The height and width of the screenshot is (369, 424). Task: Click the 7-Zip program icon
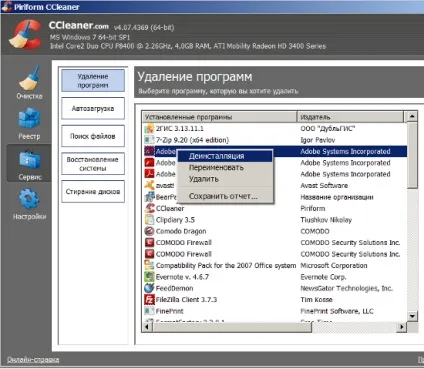(x=149, y=140)
